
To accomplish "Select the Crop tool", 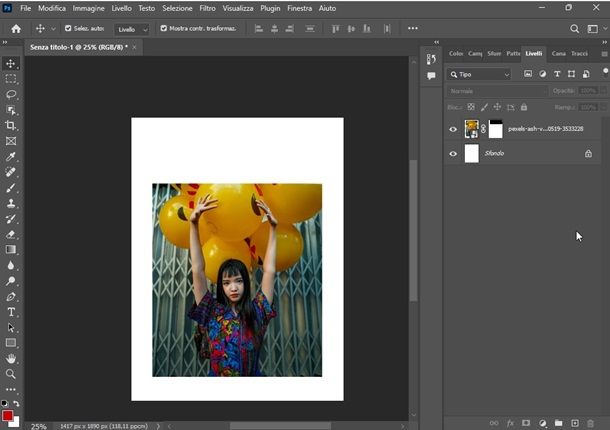I will (x=11, y=125).
